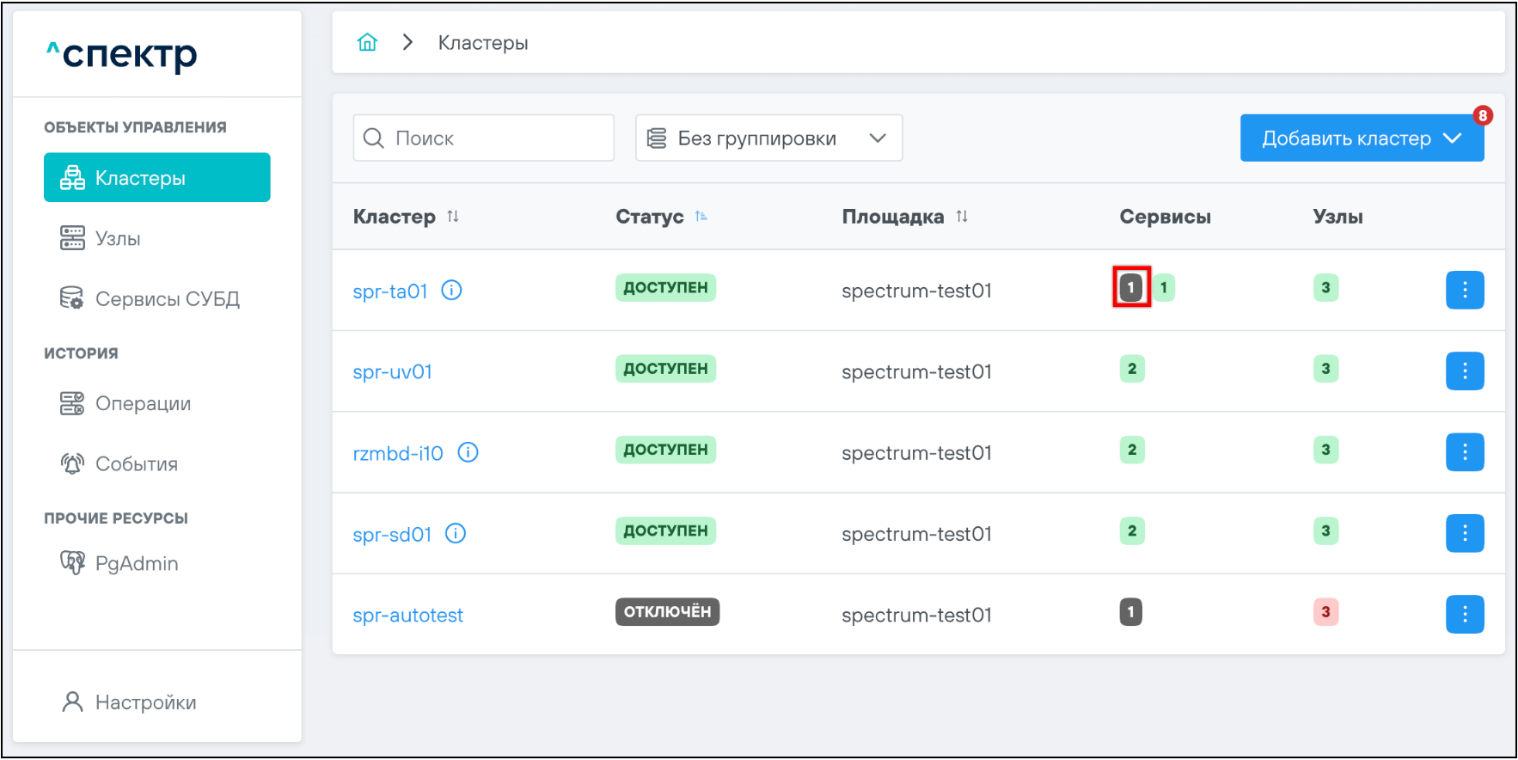The height and width of the screenshot is (760, 1518).
Task: Open PgAdmin from sidebar resources
Action: point(136,564)
